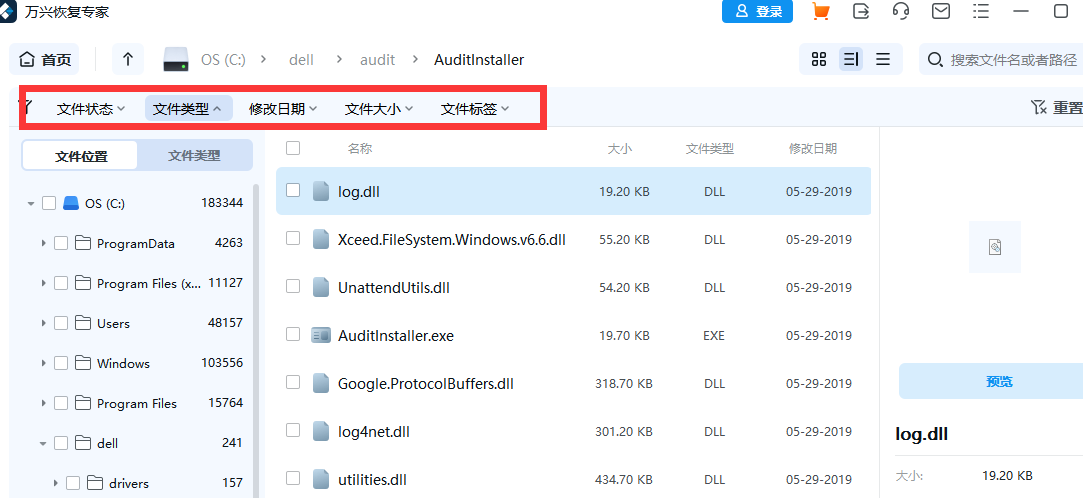Open customer support headset icon
The width and height of the screenshot is (1083, 498).
point(901,11)
